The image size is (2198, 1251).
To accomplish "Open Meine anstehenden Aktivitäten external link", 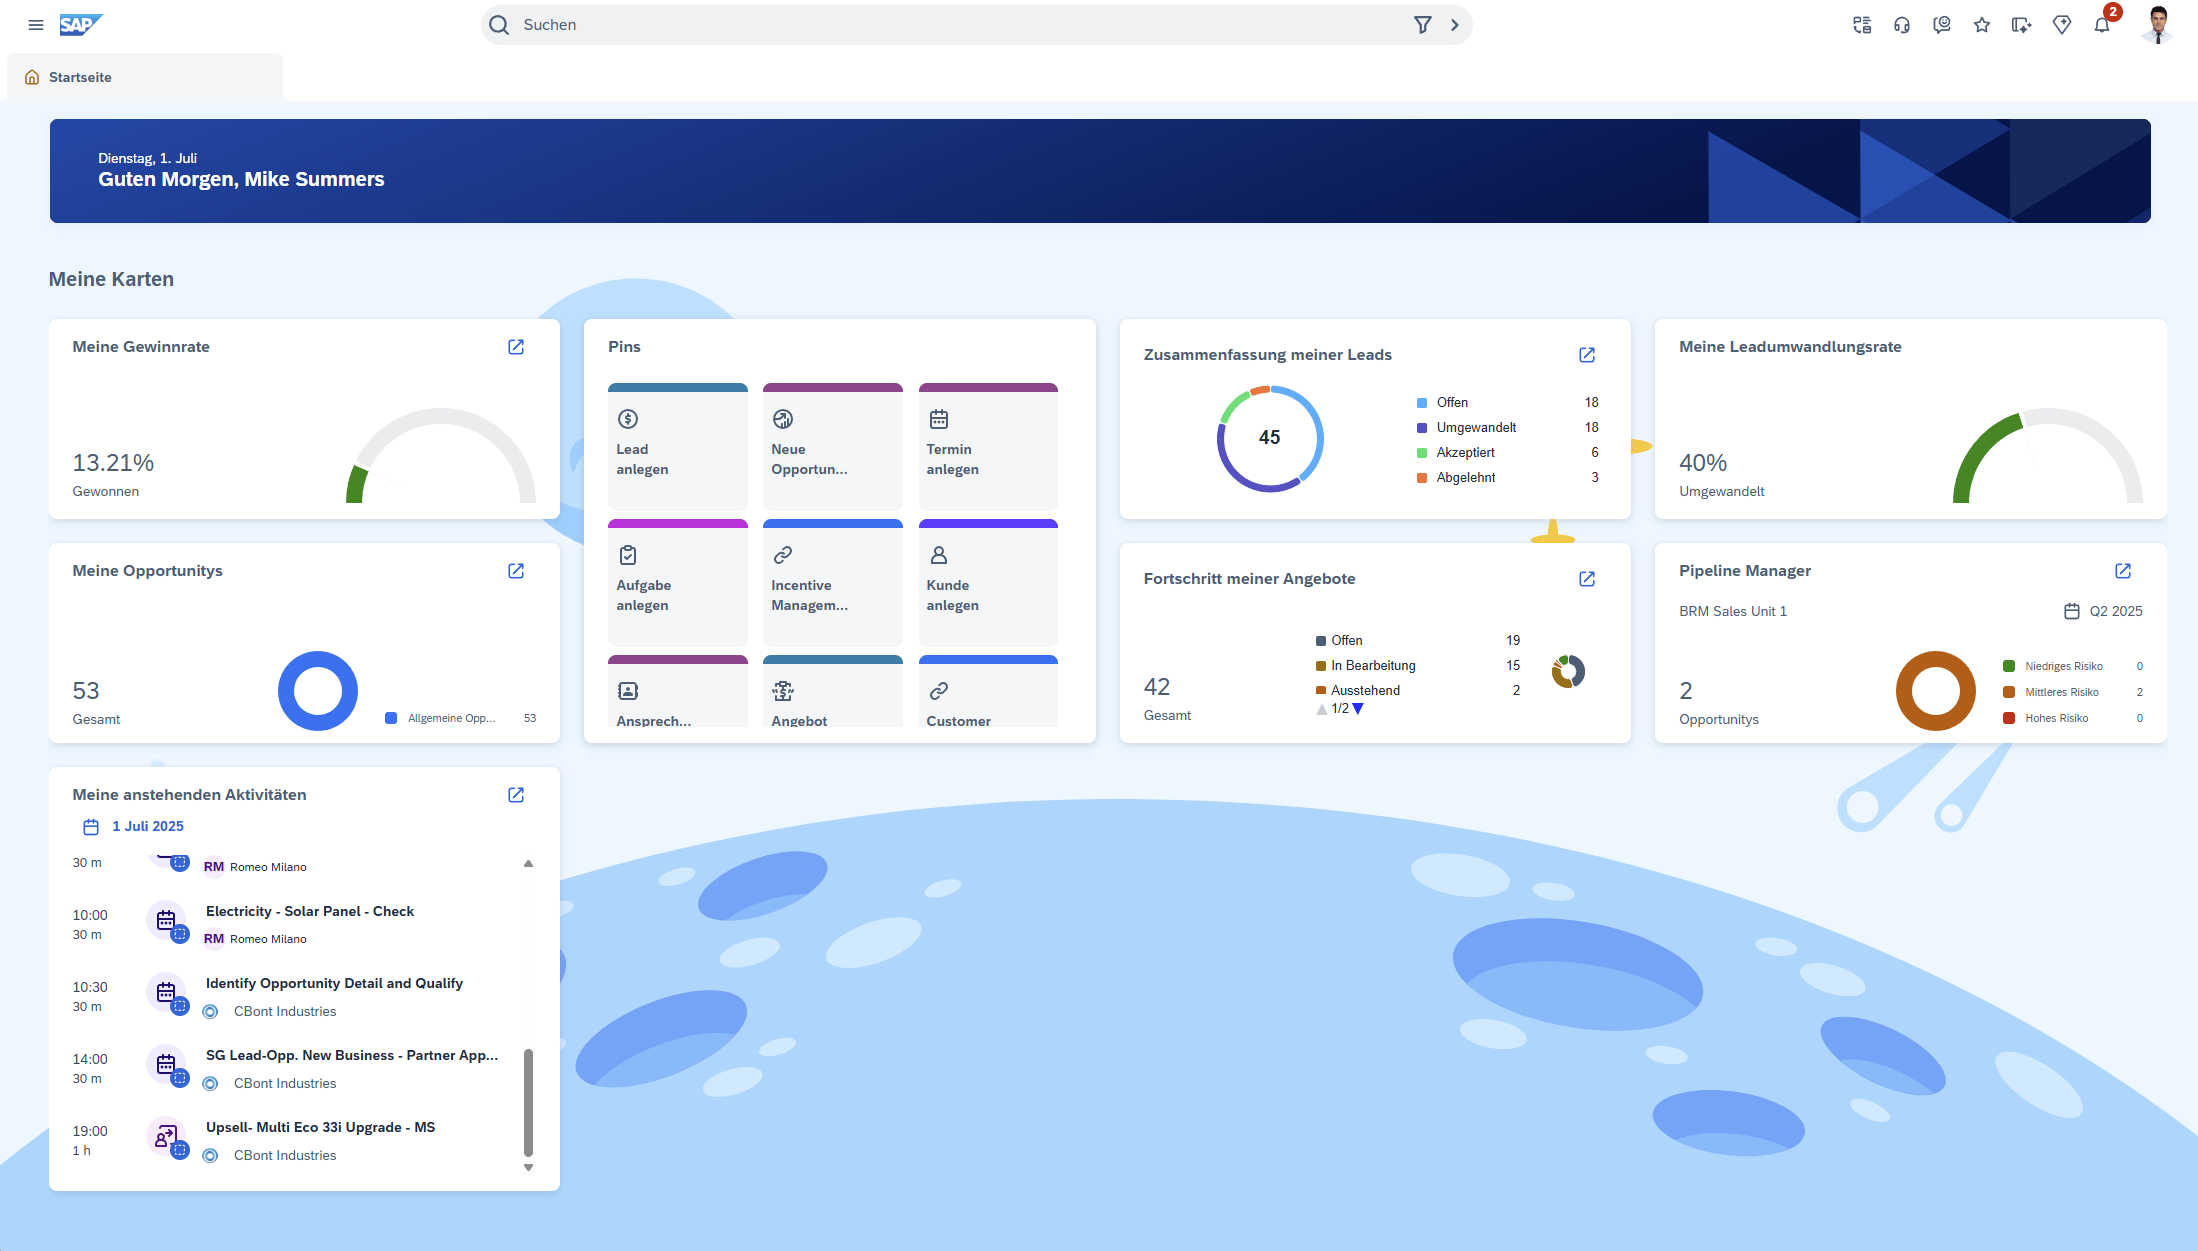I will pos(516,795).
